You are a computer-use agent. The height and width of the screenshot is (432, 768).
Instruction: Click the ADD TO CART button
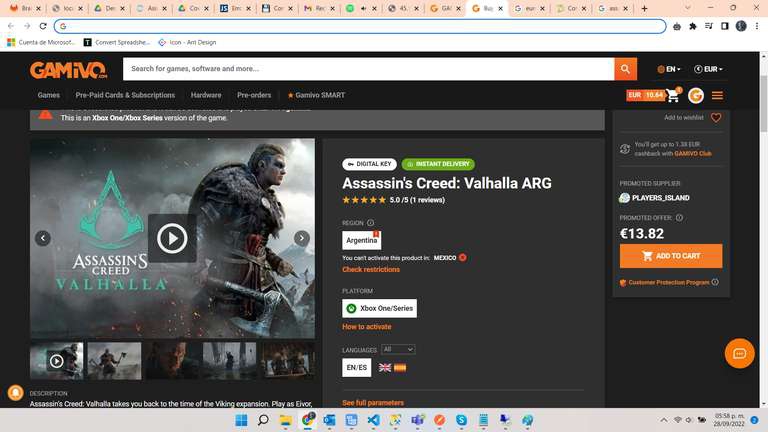[671, 256]
